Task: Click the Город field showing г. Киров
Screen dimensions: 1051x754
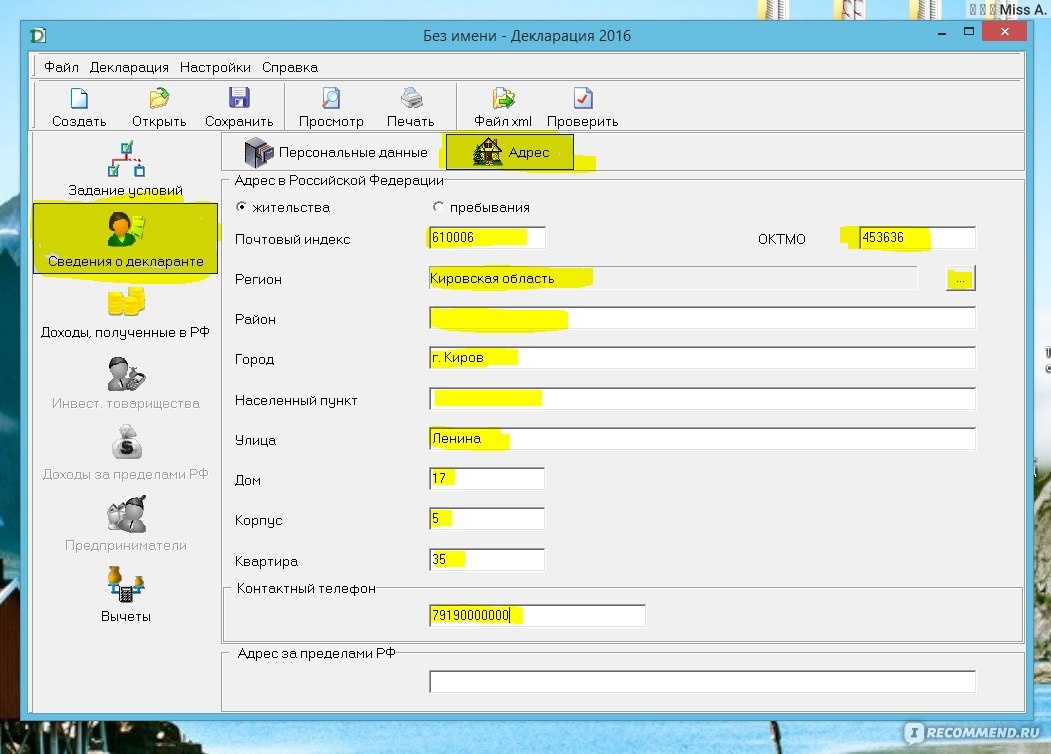Action: click(x=702, y=358)
